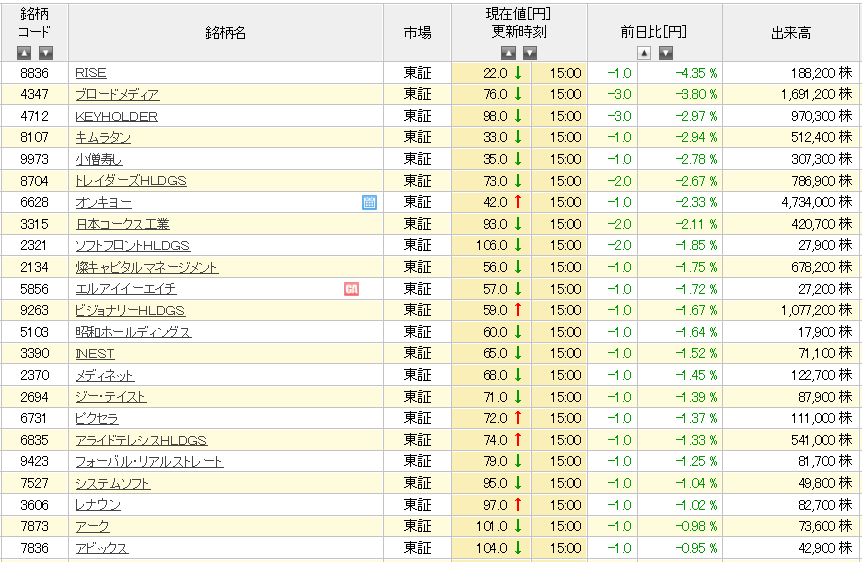The width and height of the screenshot is (862, 562).
Task: Sort stock code column ascending
Action: click(24, 53)
